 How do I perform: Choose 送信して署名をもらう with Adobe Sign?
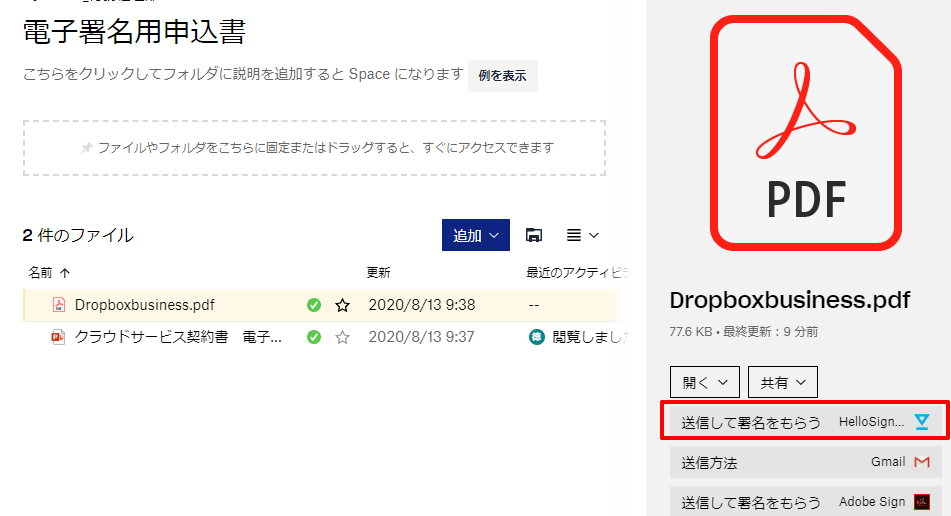pyautogui.click(x=805, y=501)
